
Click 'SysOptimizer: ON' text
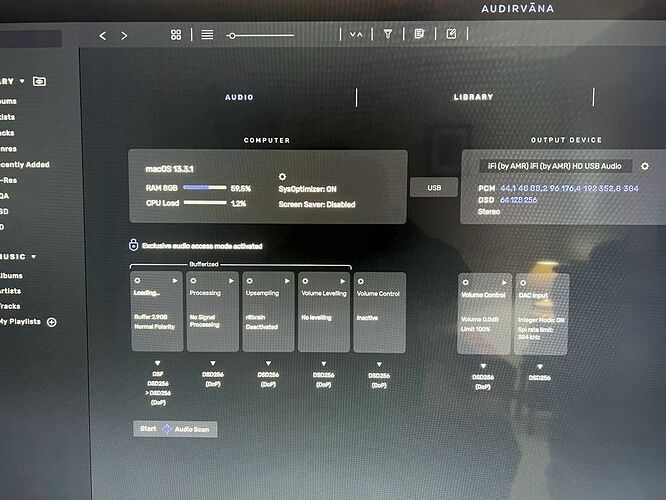coord(308,189)
